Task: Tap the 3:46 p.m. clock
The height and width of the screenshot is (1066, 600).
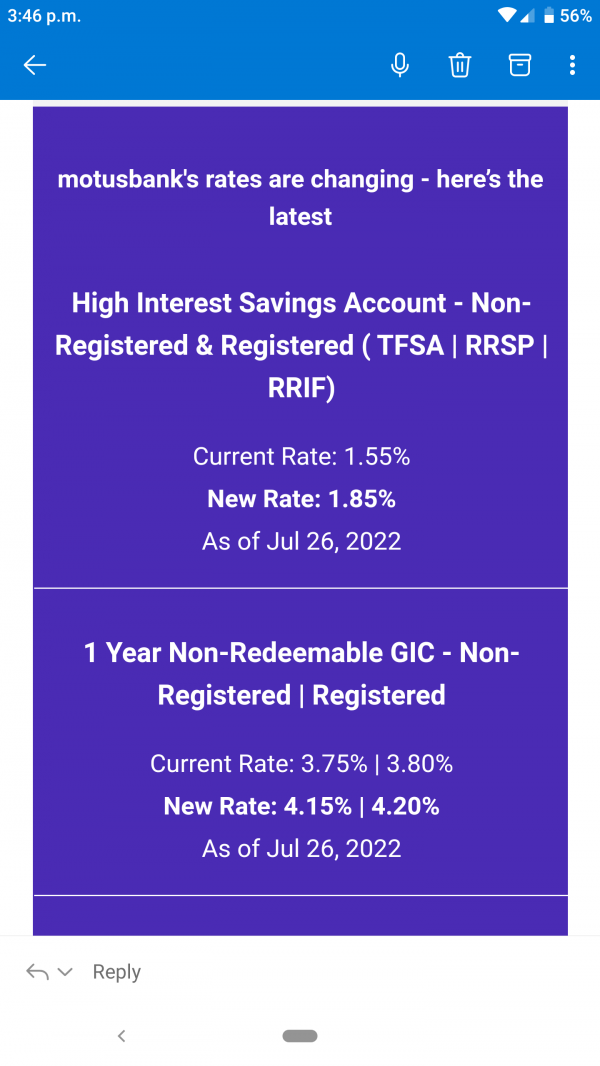Action: tap(44, 16)
